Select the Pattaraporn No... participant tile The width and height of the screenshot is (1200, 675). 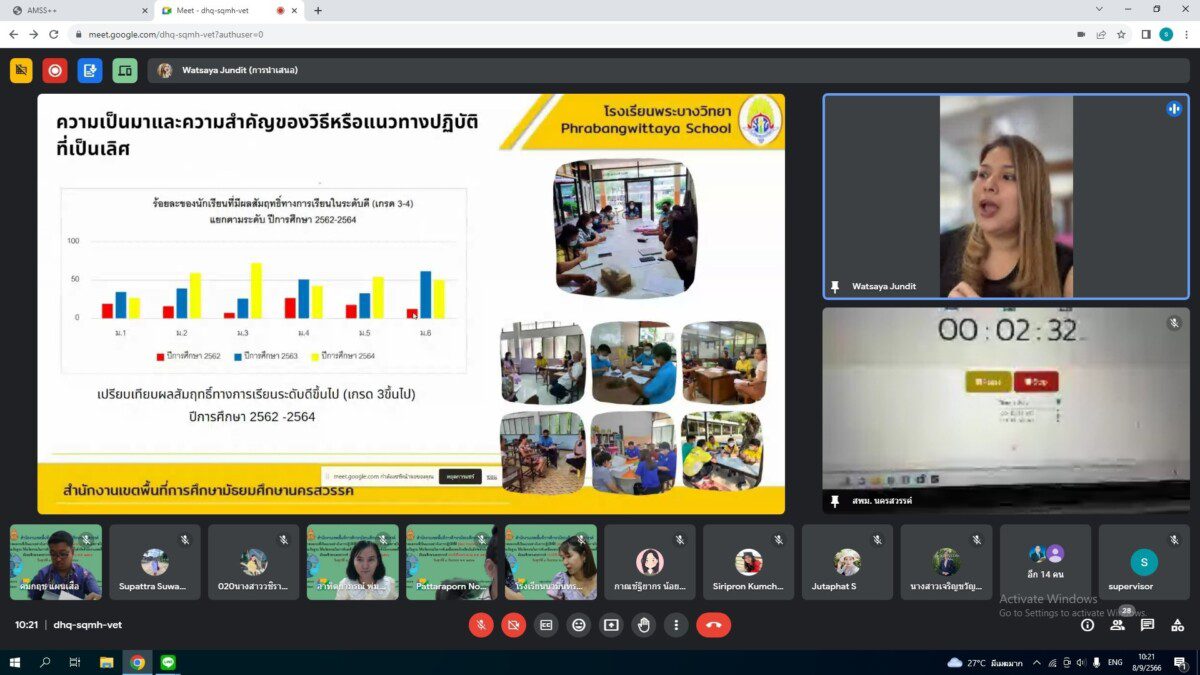pos(451,562)
